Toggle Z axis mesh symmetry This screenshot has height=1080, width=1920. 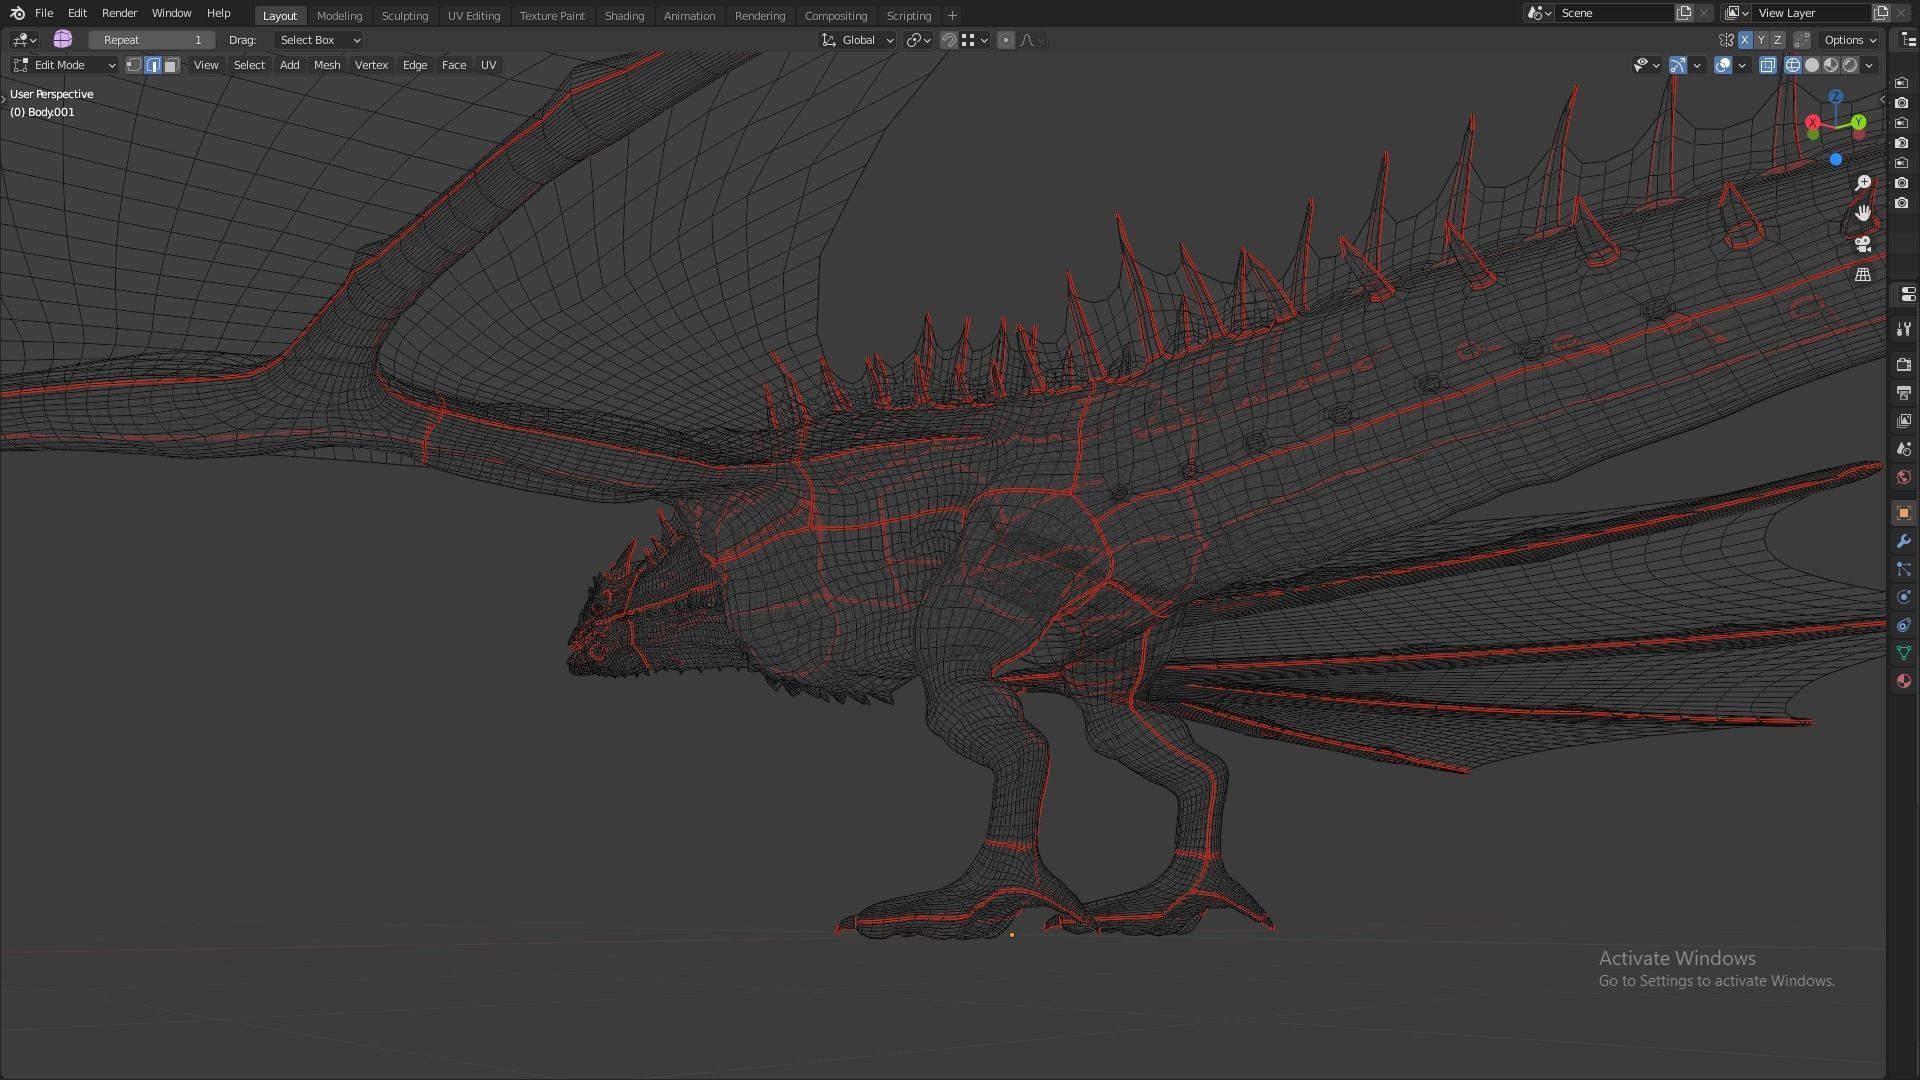tap(1777, 40)
